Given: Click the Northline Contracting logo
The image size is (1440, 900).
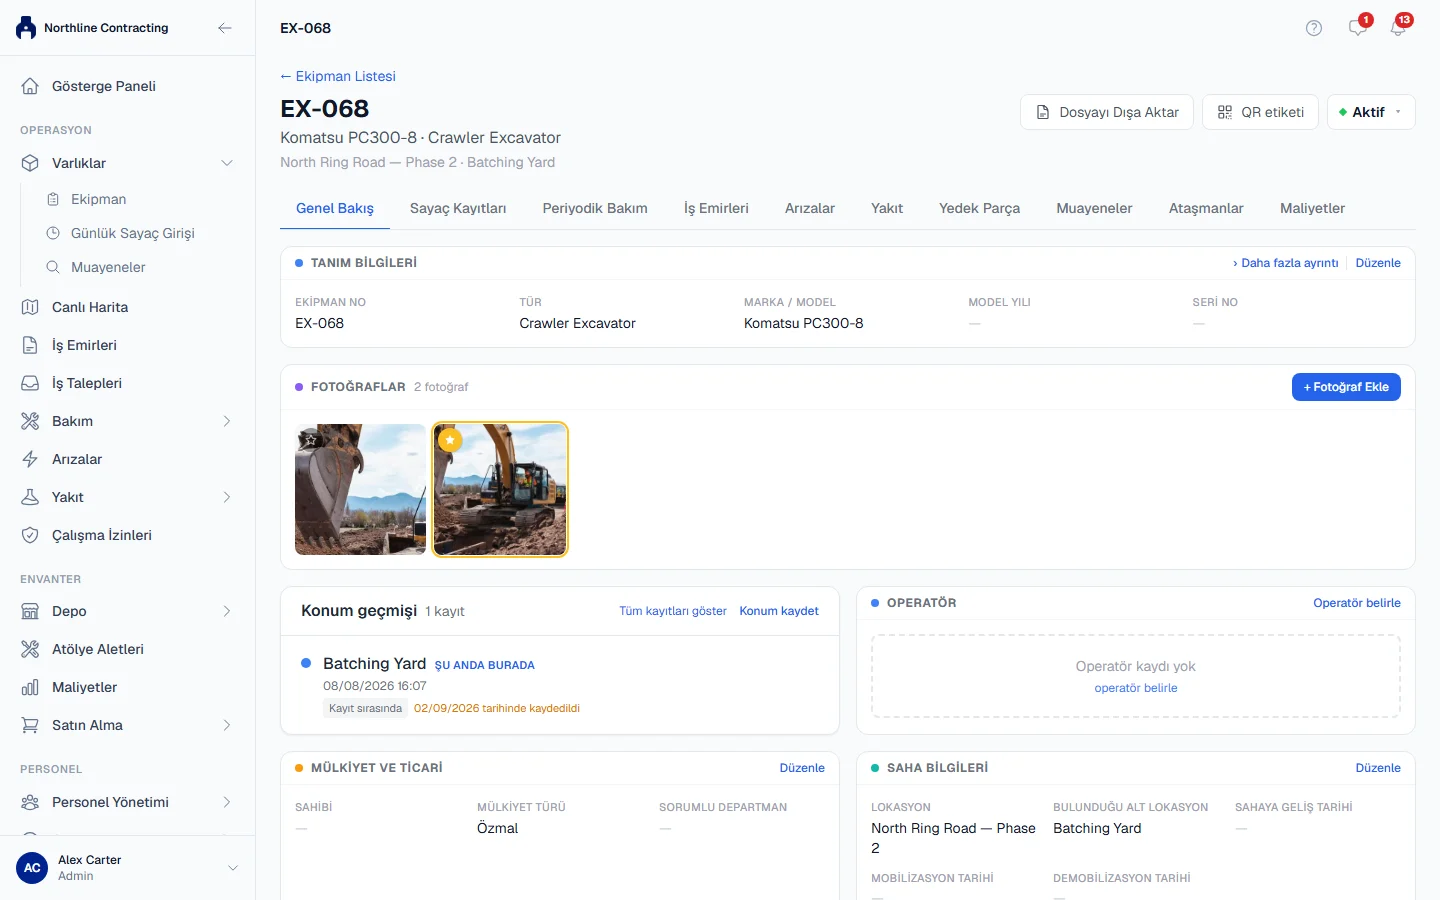Looking at the screenshot, I should (x=26, y=28).
